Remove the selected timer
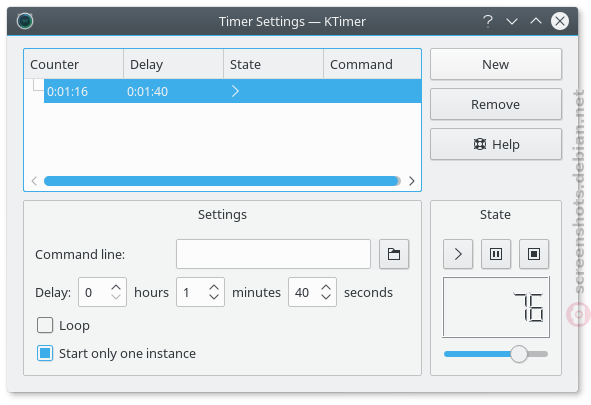The height and width of the screenshot is (405, 591). 496,104
